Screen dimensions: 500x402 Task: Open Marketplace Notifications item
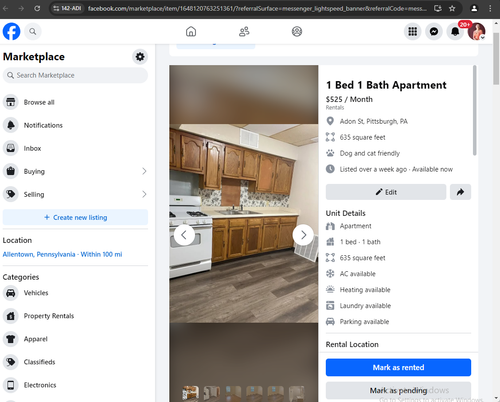75,125
